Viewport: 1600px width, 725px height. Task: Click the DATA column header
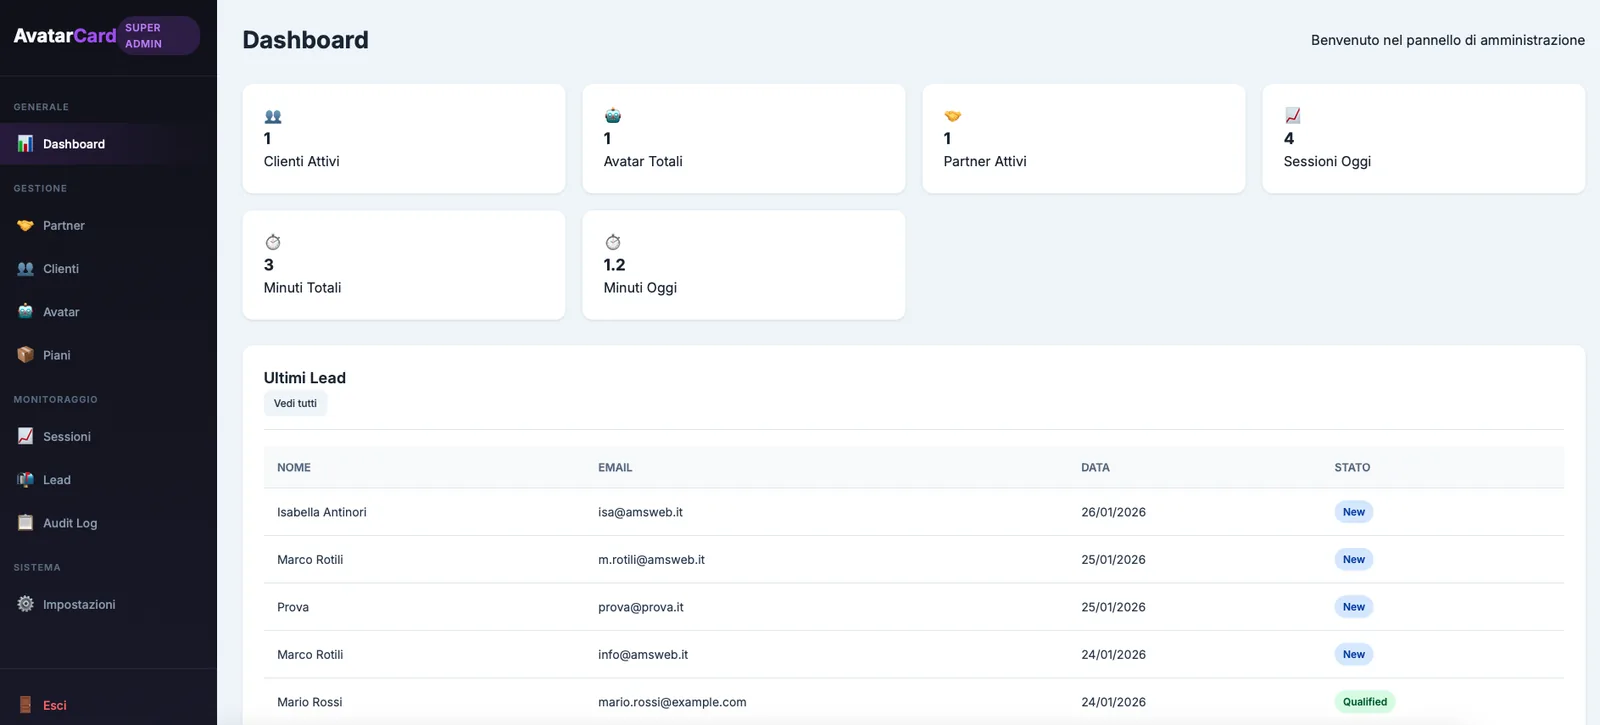1095,468
